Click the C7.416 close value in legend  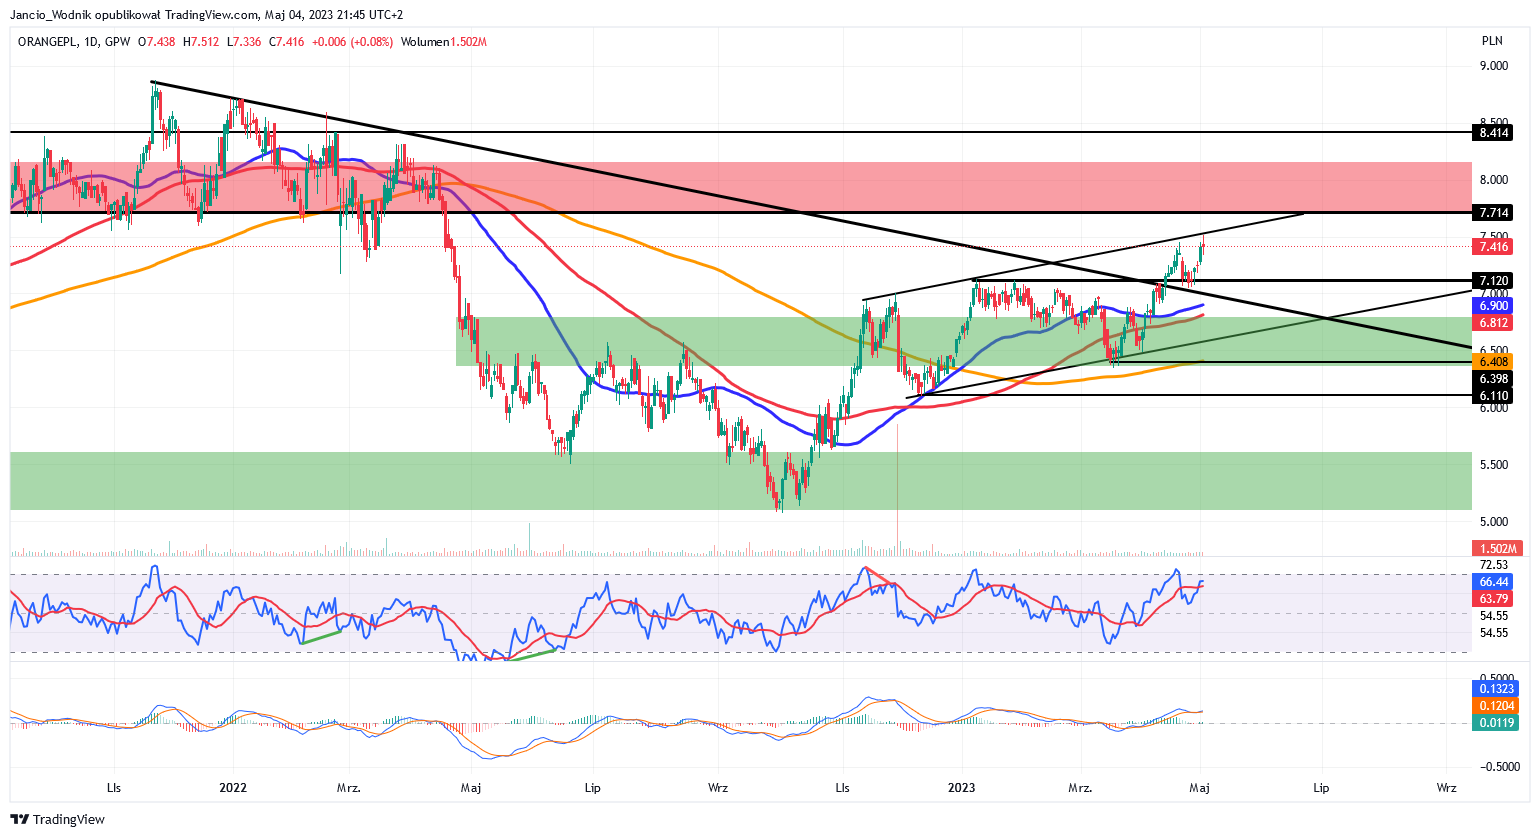point(286,42)
